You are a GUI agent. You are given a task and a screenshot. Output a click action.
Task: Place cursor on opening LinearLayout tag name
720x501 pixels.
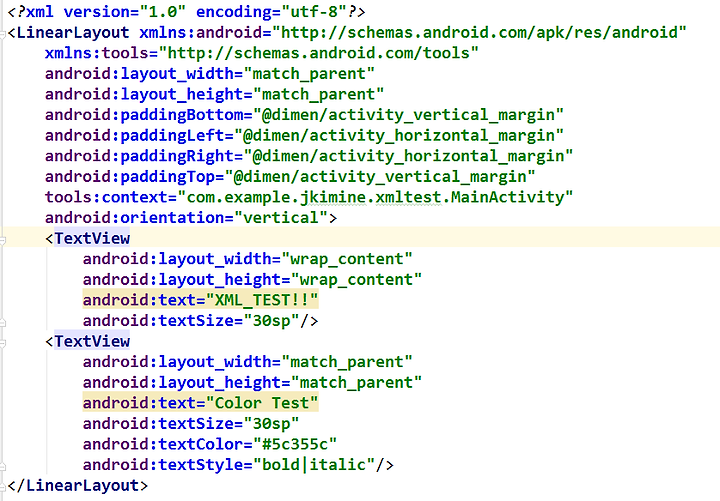[73, 33]
